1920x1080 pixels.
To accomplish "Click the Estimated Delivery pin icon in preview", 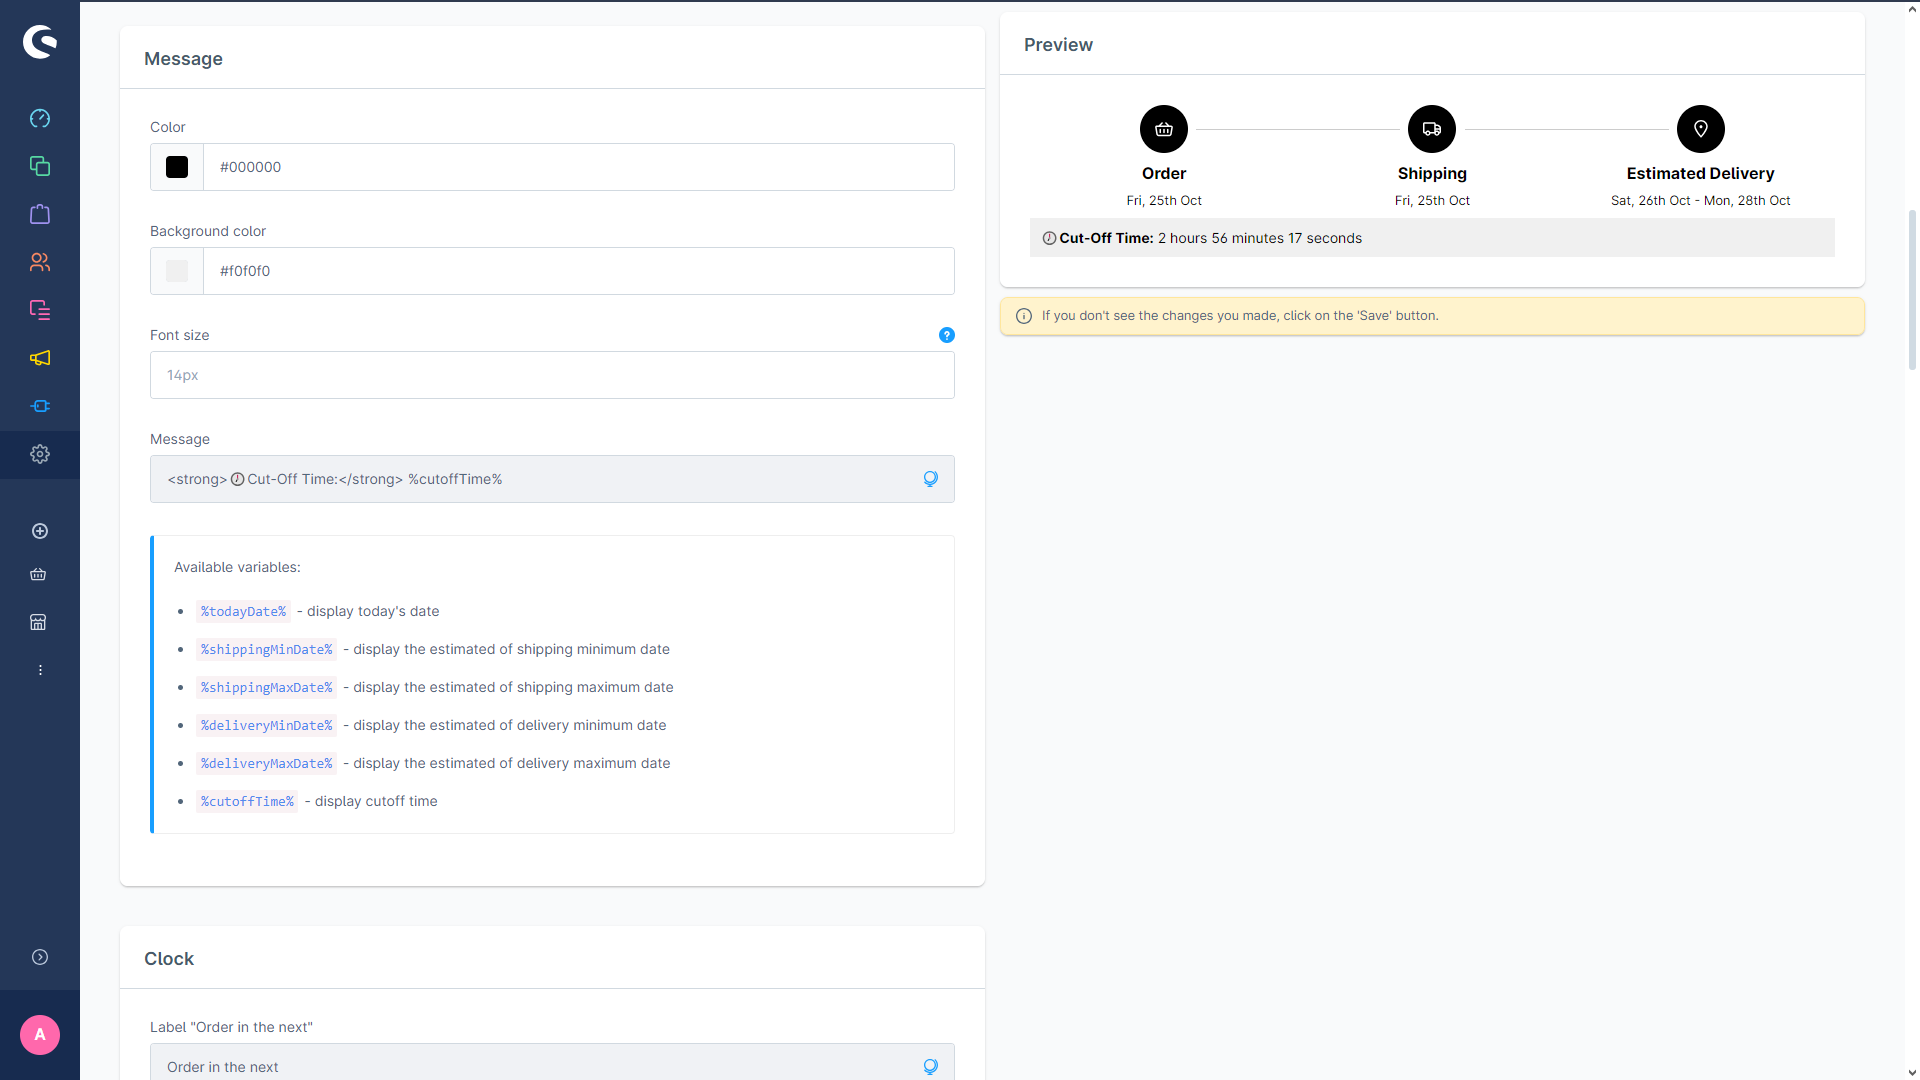I will (1700, 129).
